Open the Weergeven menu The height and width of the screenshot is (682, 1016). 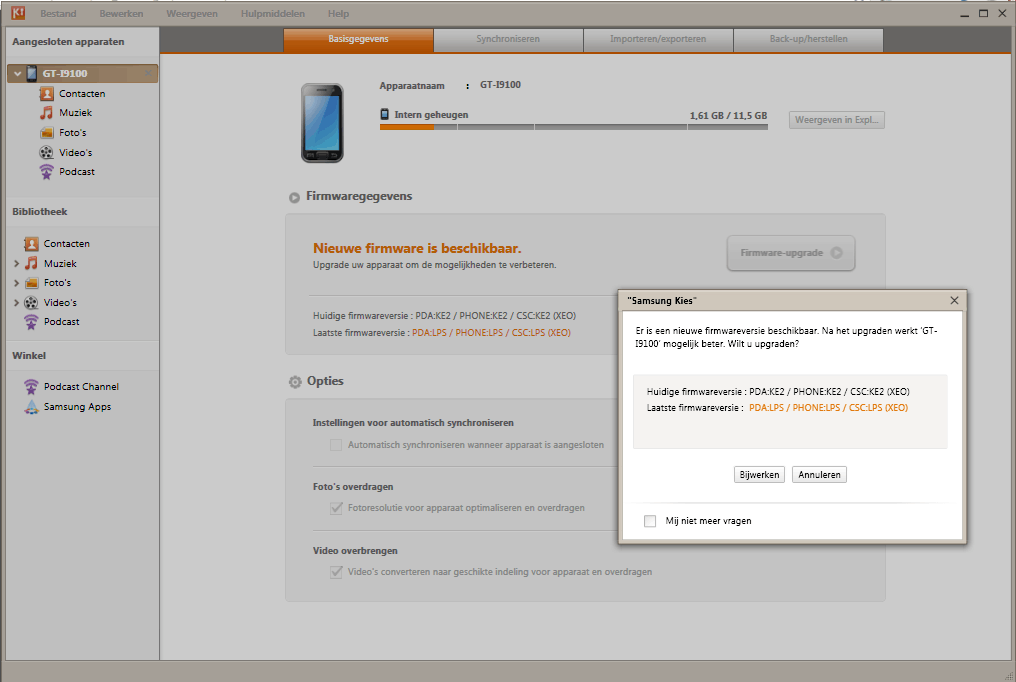(x=192, y=13)
